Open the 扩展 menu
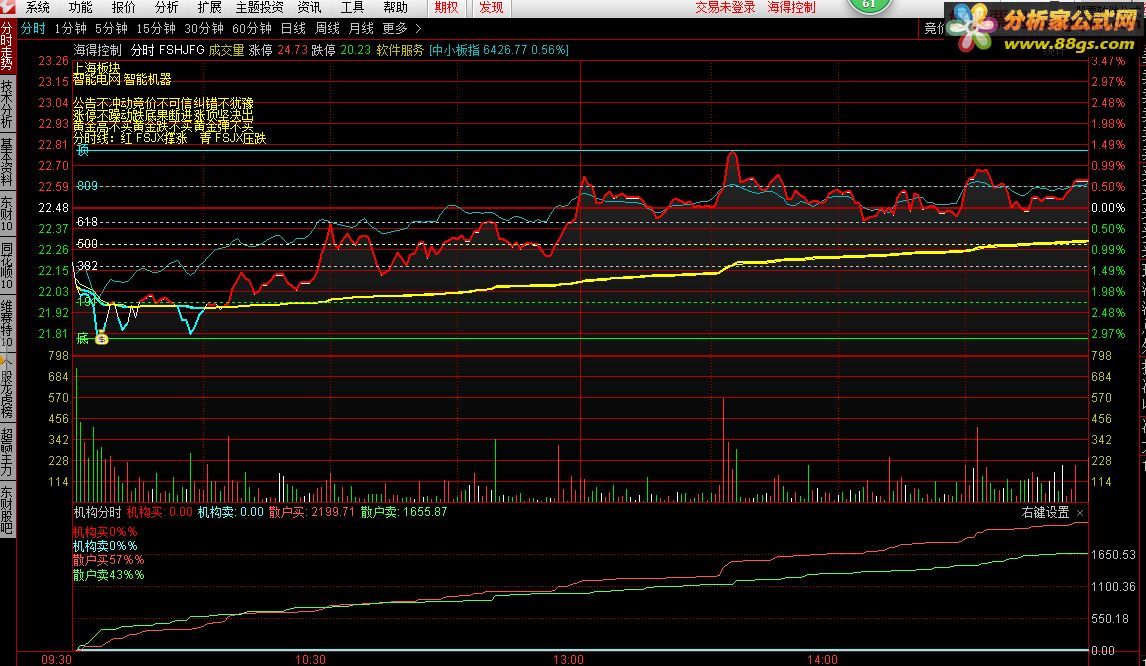1146x666 pixels. (x=209, y=7)
